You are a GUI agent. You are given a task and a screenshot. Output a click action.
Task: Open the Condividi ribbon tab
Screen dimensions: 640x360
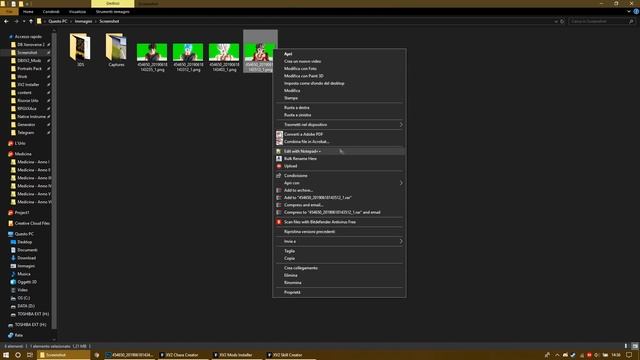click(51, 12)
